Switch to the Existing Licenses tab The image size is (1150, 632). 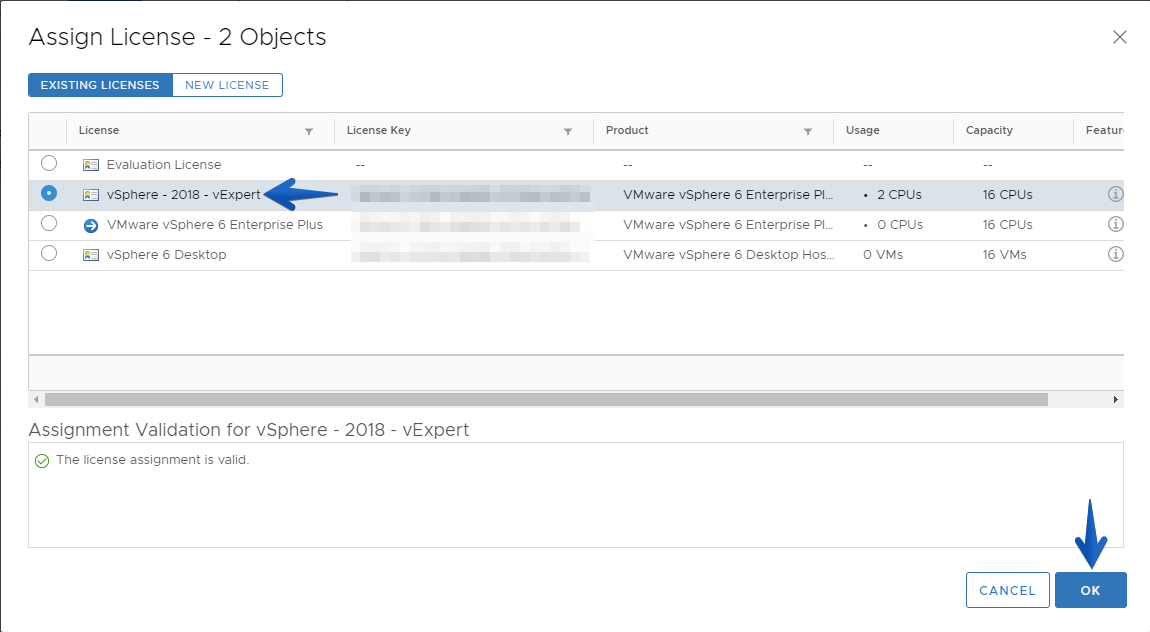(100, 85)
